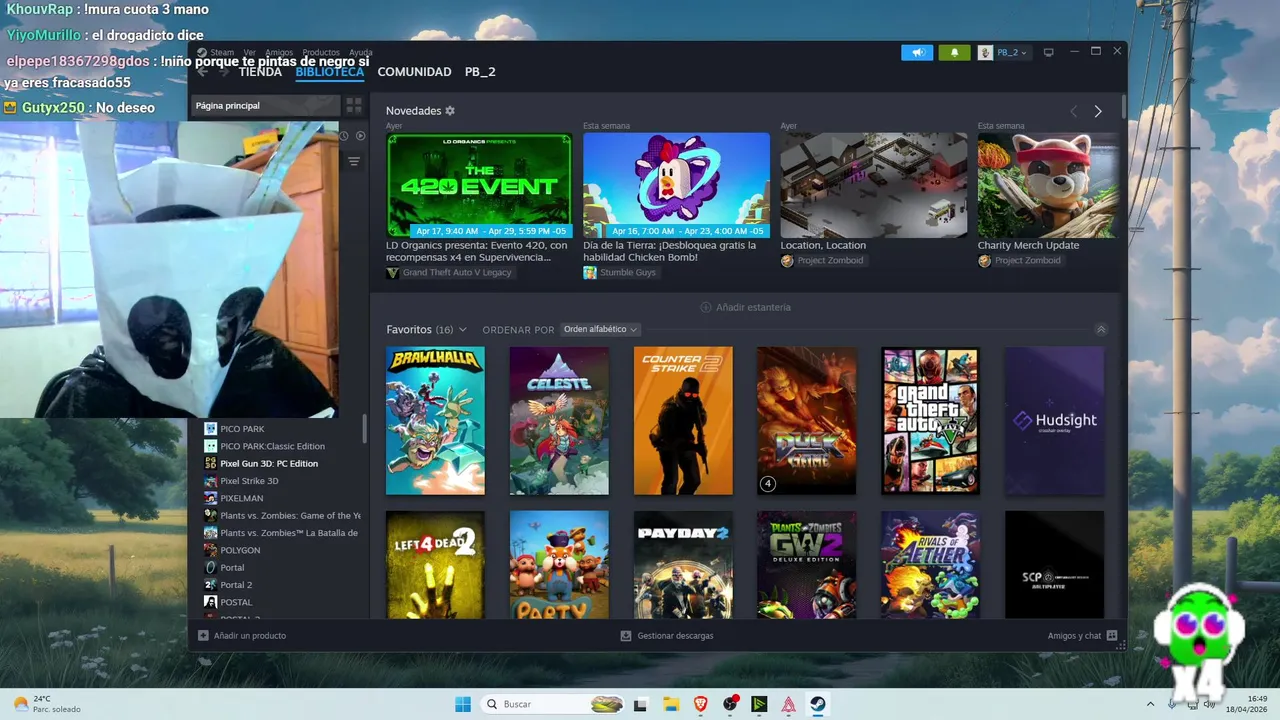The width and height of the screenshot is (1280, 720).
Task: Open the Orden alfabético sort dropdown
Action: pos(600,329)
